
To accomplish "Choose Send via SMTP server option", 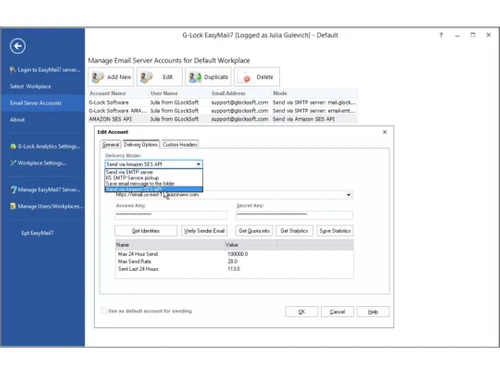I will (x=154, y=172).
